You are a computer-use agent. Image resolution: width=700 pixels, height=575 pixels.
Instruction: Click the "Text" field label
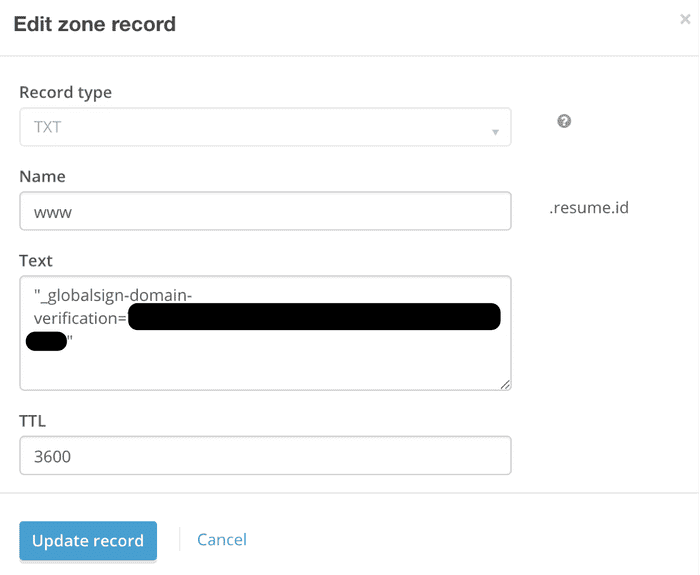tap(36, 260)
